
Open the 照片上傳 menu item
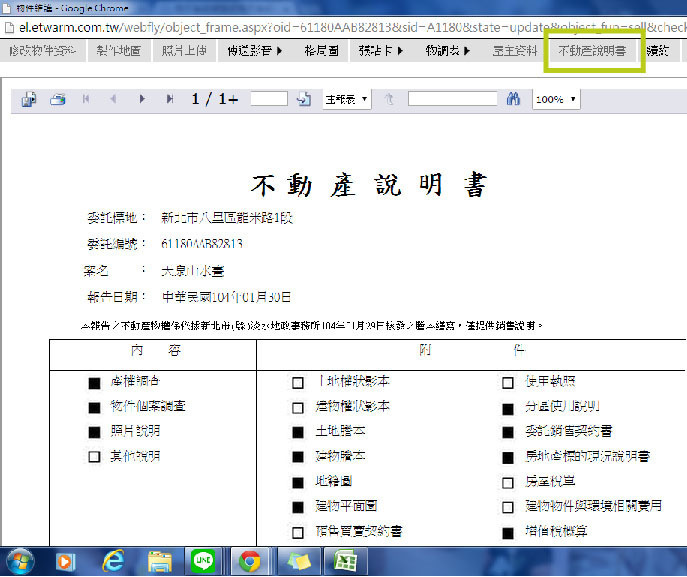pos(184,51)
